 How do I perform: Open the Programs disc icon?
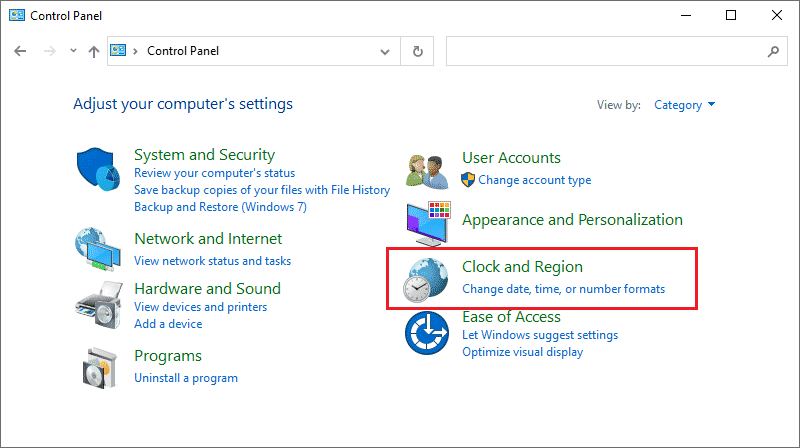point(99,368)
